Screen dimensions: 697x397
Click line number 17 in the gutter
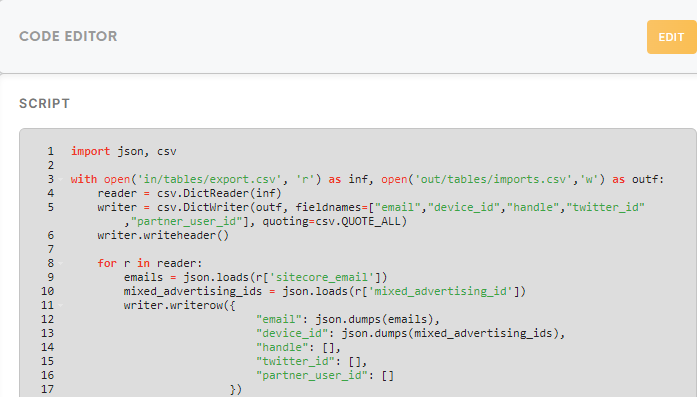pos(48,389)
